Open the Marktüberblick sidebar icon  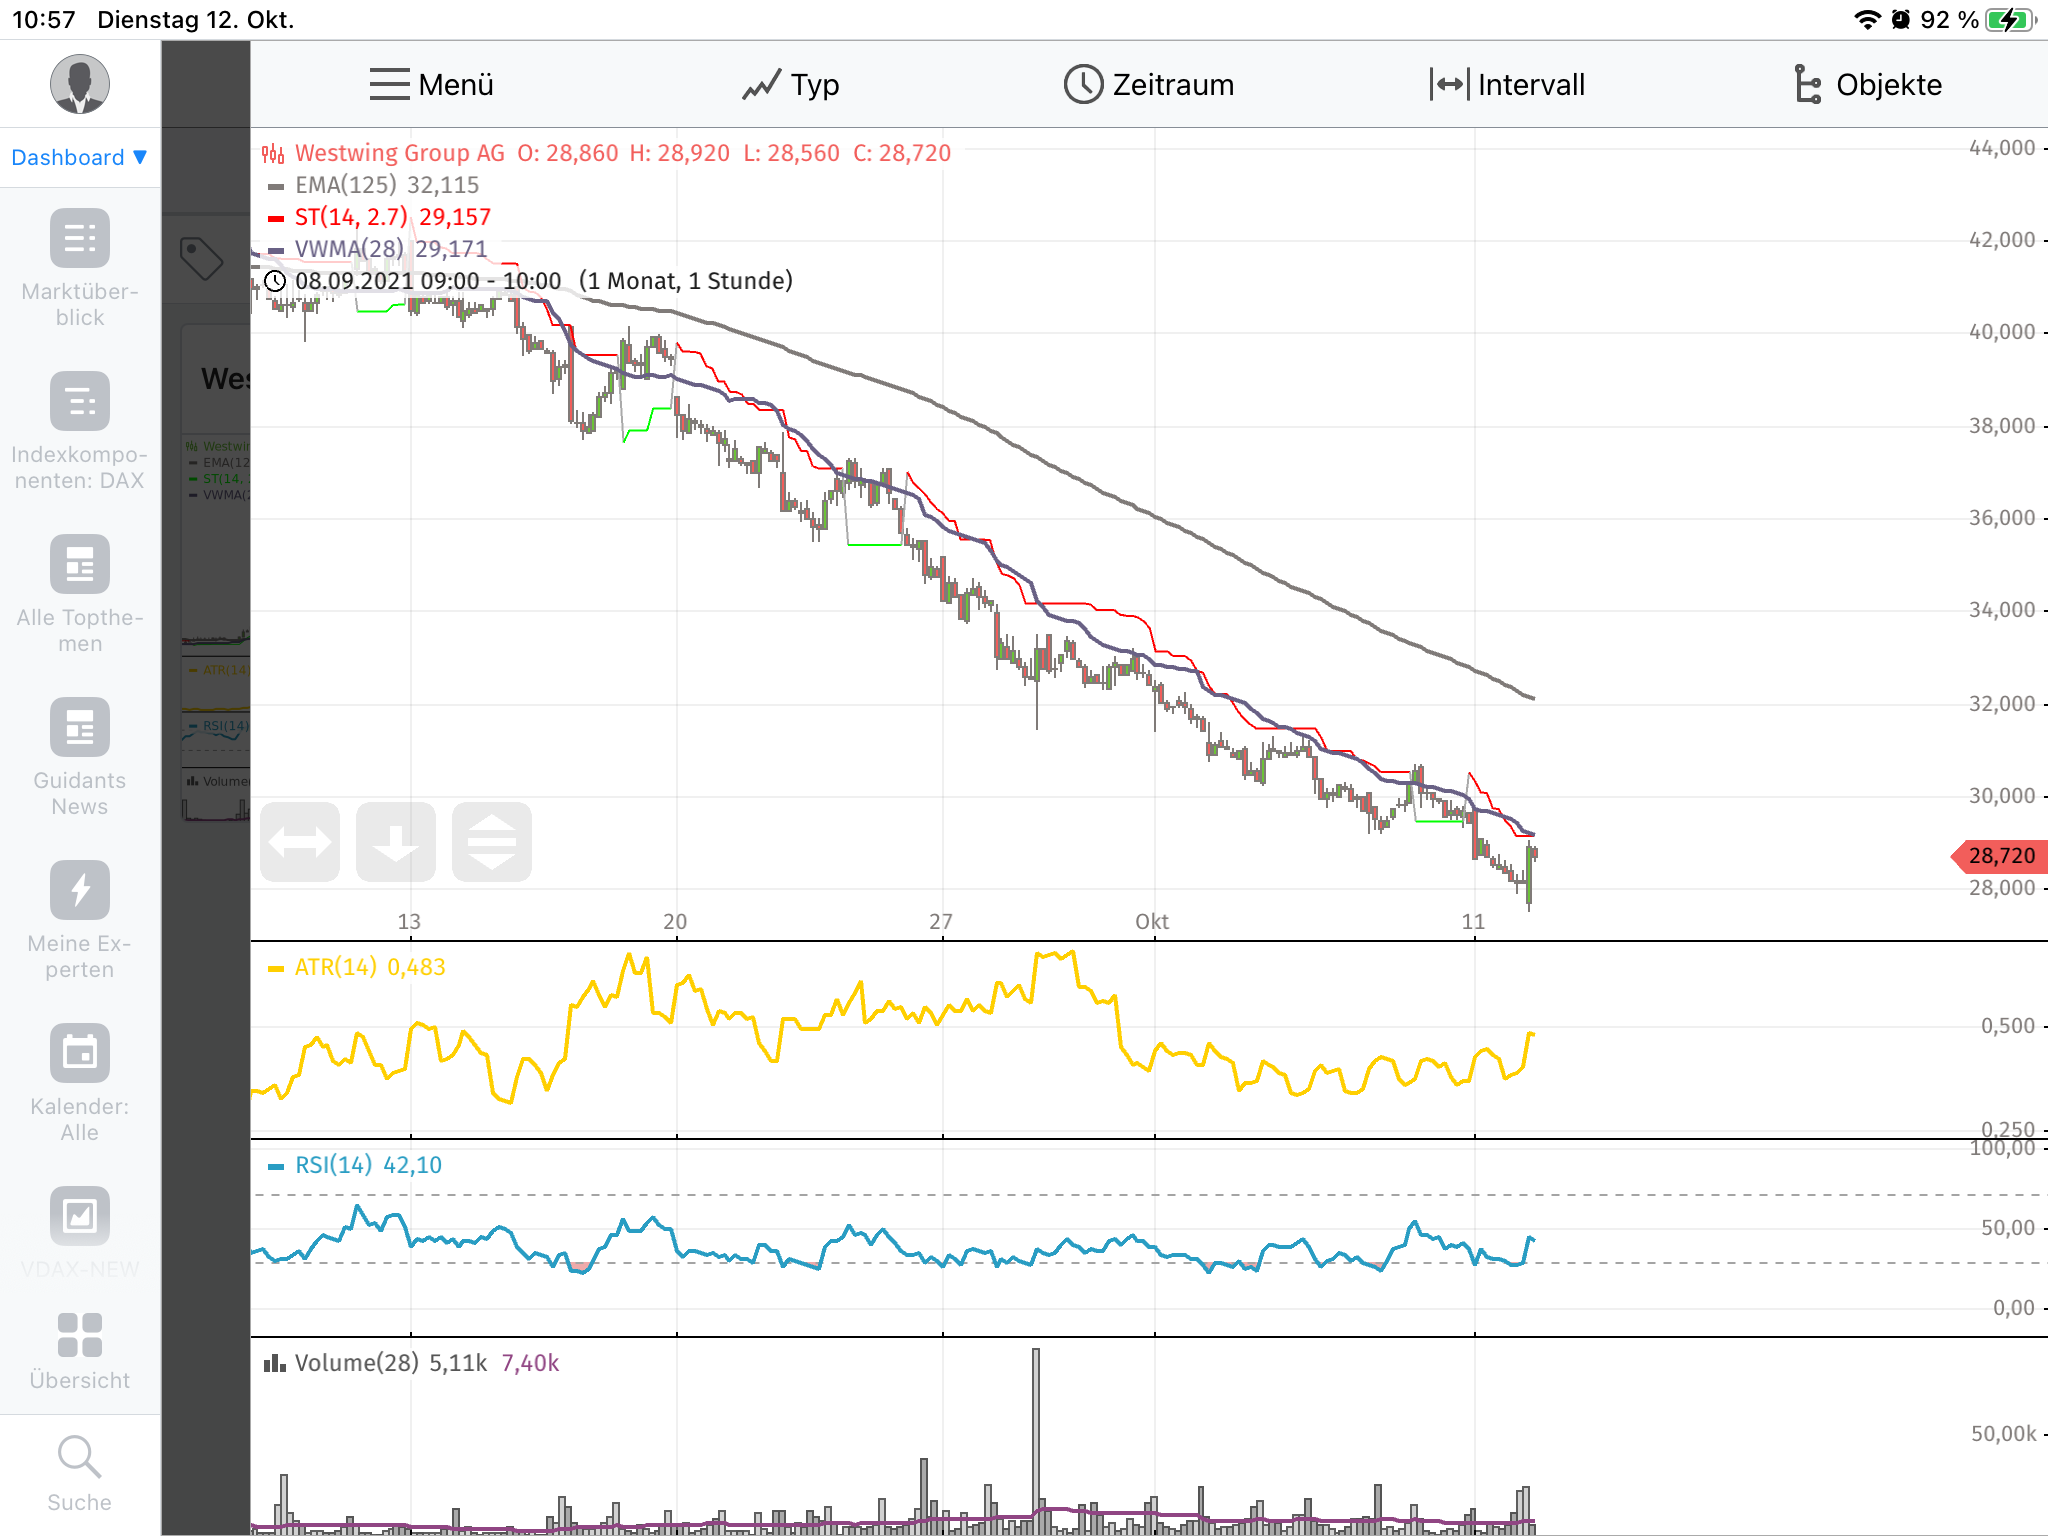pos(80,239)
